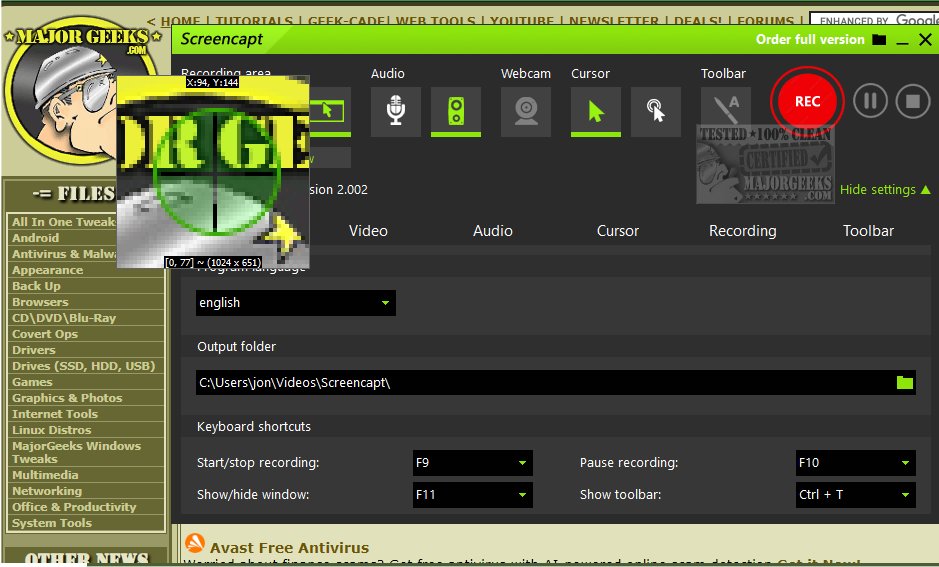Screen dimensions: 939x567
Task: Minimize the Screencapt window
Action: pos(902,41)
